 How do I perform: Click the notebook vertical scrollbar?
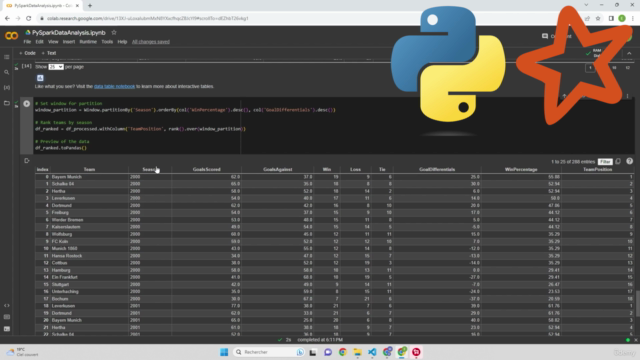[x=638, y=303]
